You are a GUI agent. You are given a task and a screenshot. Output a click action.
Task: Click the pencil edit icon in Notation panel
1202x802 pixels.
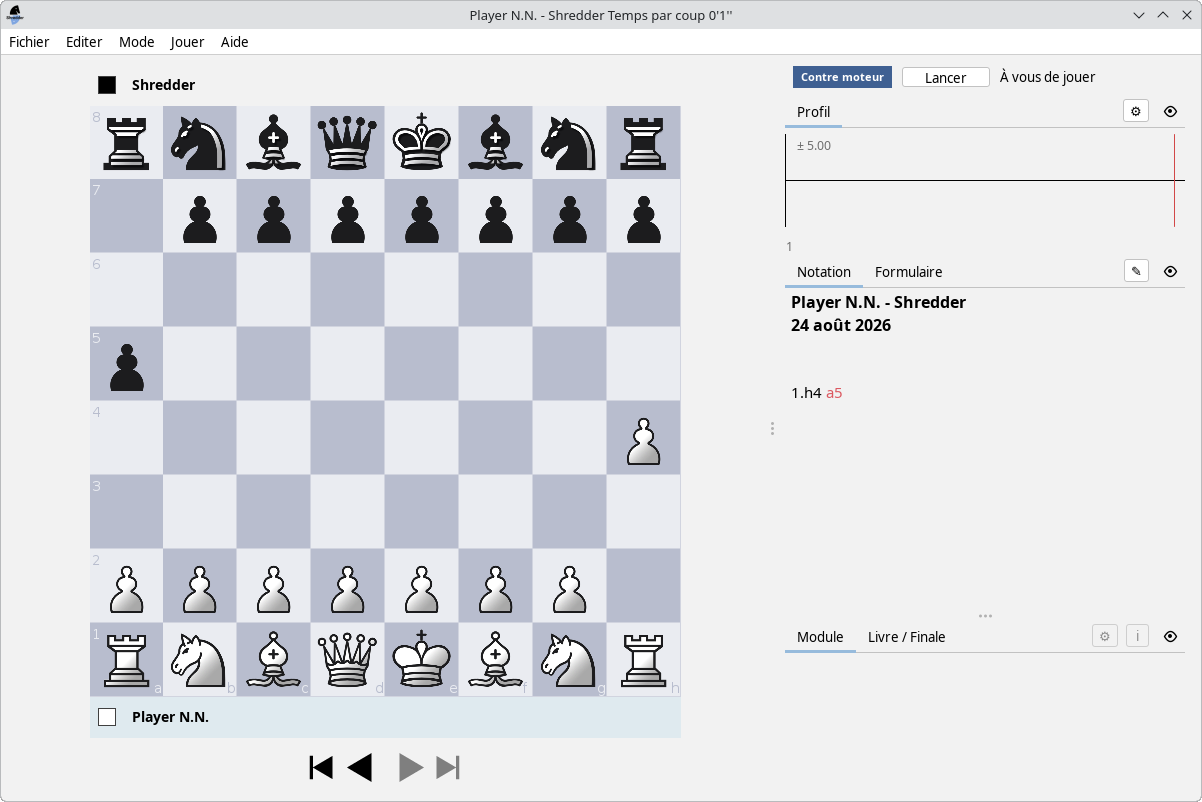click(1136, 271)
